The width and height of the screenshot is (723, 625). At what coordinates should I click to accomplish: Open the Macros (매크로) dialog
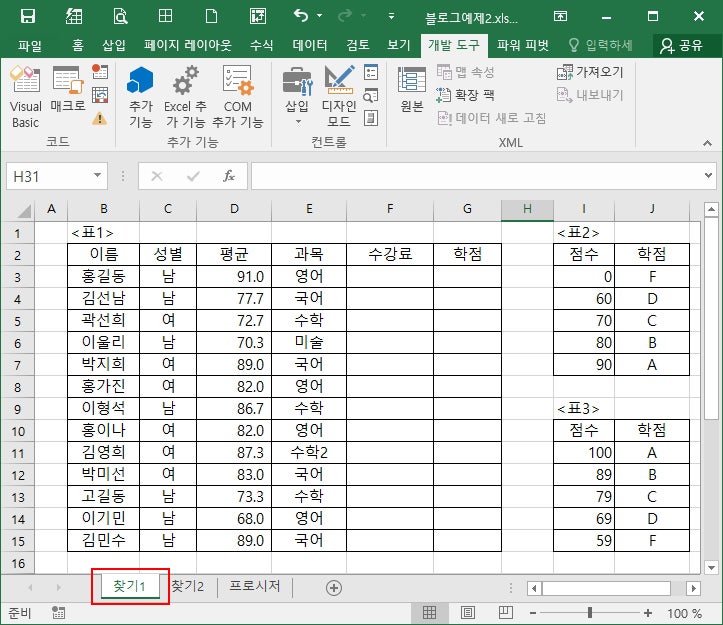[x=68, y=90]
